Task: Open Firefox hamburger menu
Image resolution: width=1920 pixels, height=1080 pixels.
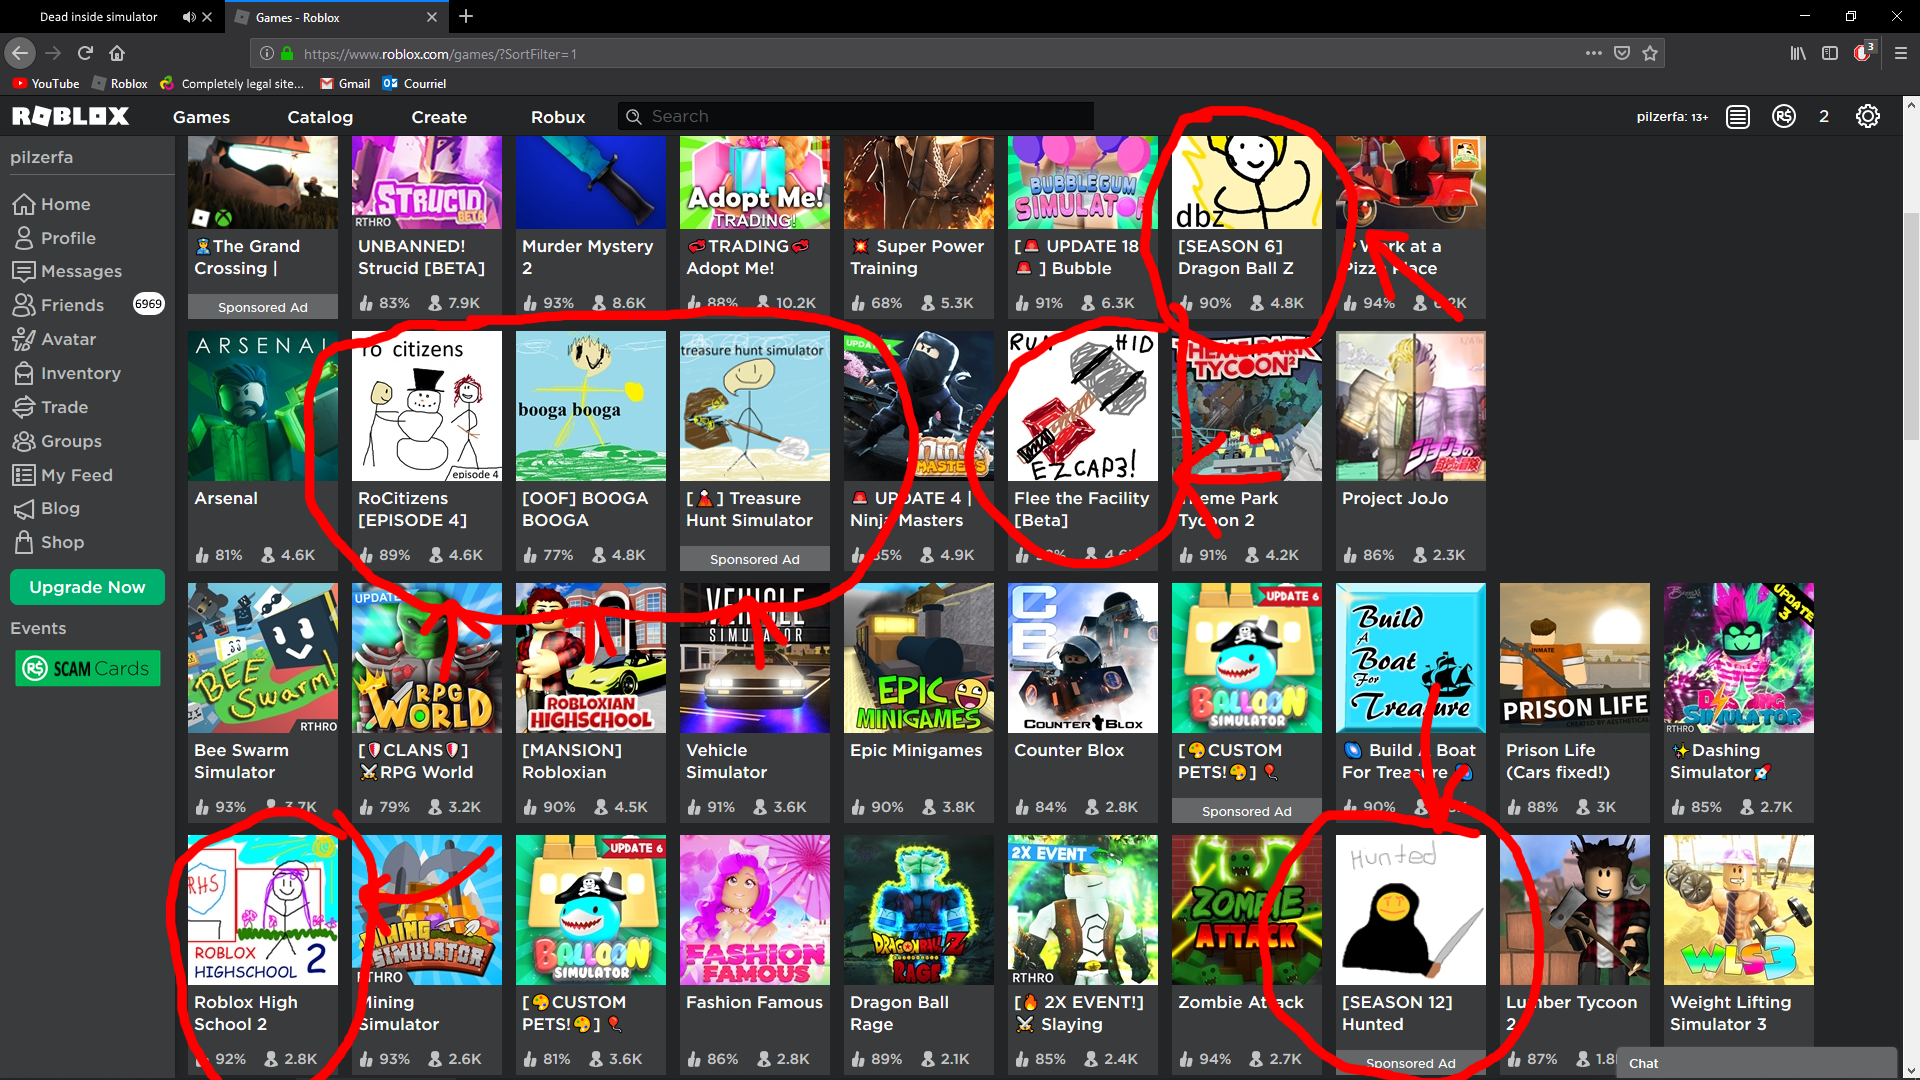Action: (x=1901, y=53)
